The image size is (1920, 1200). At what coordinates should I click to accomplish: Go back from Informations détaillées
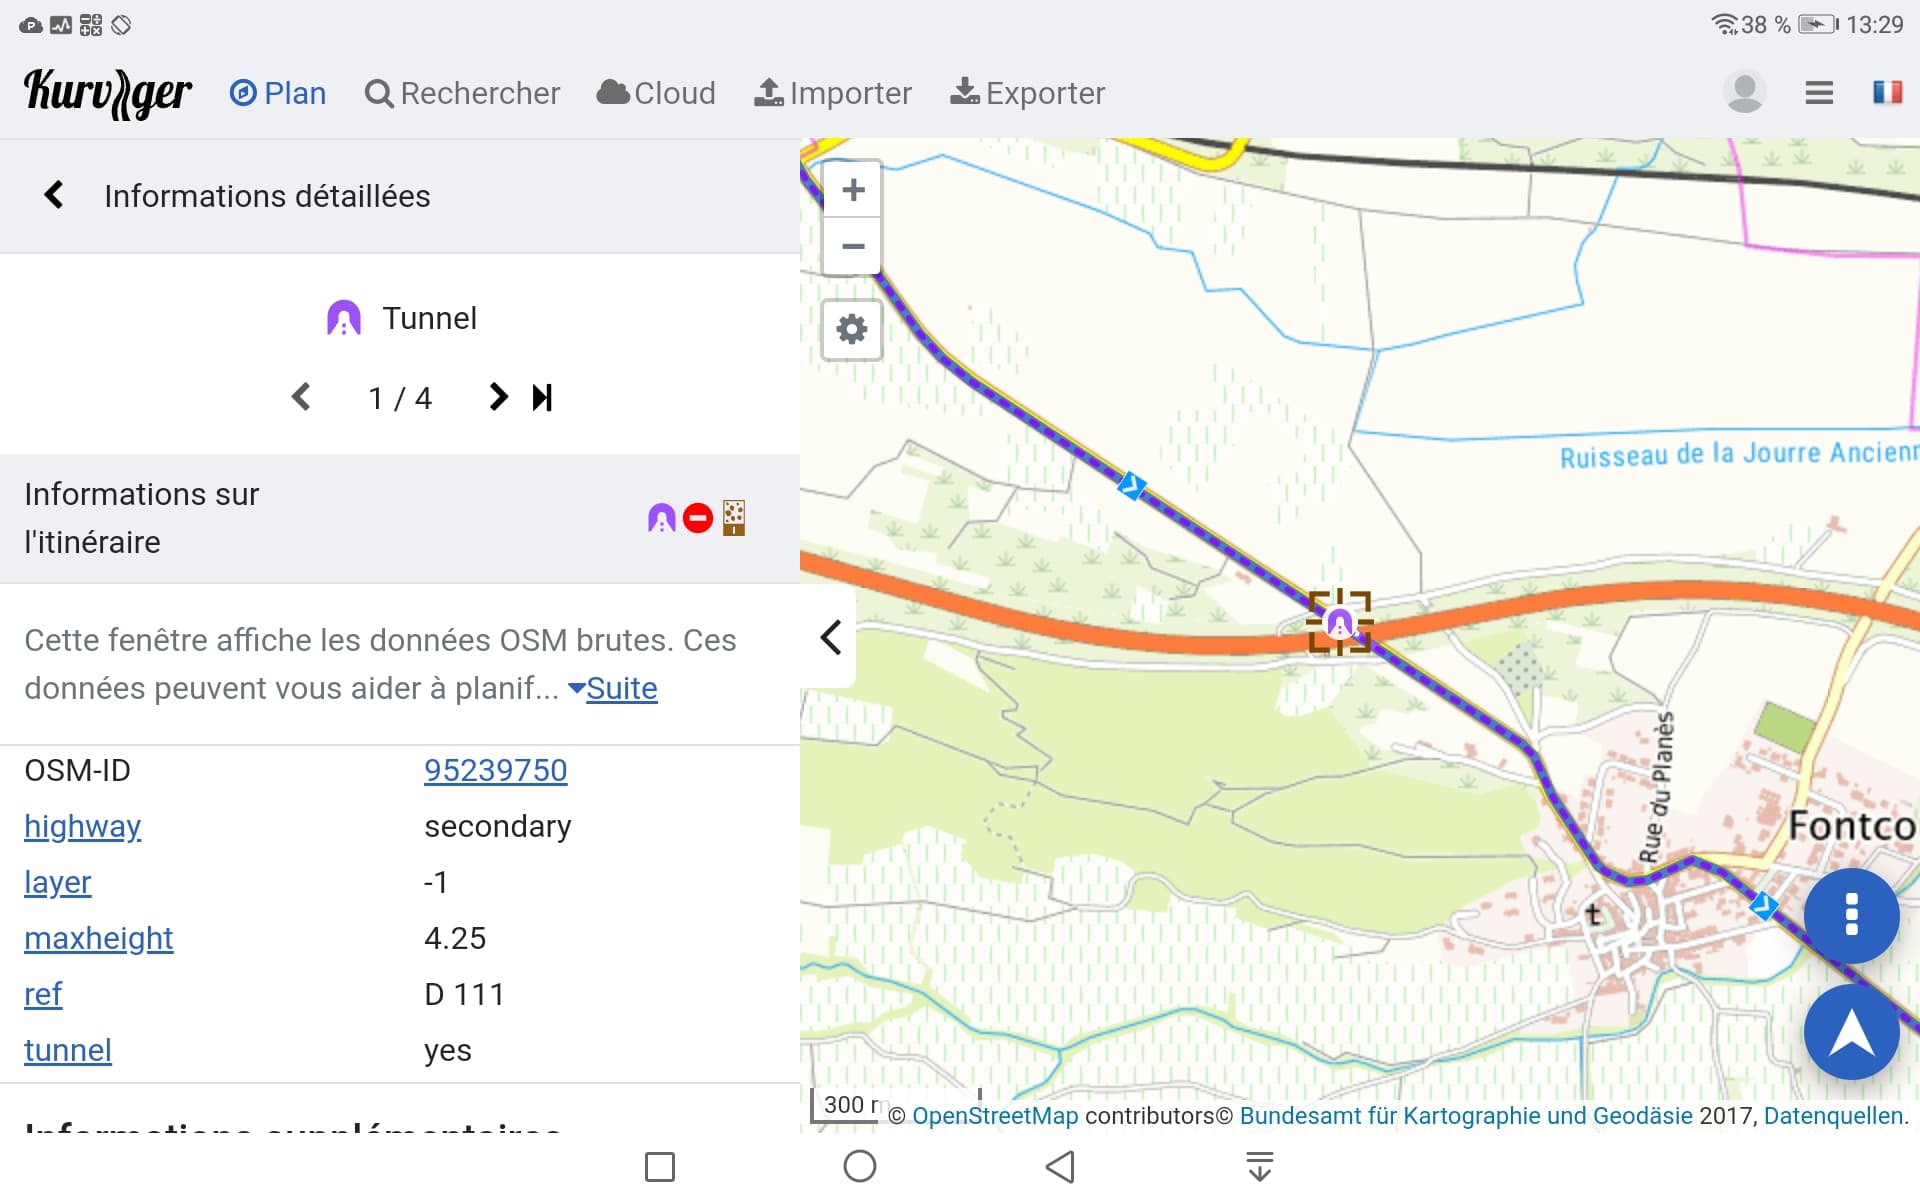pos(54,195)
